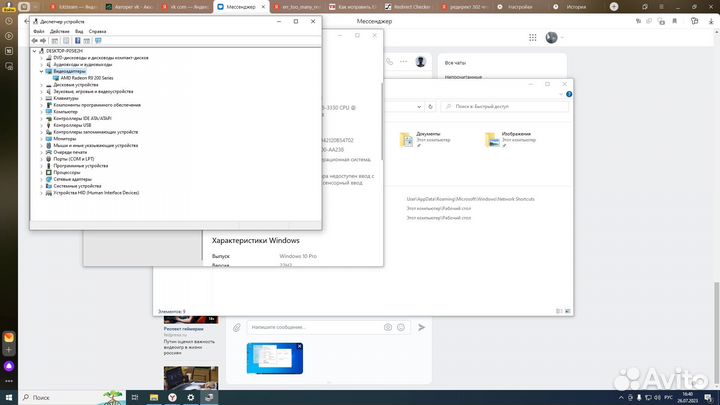
Task: Click the apps grid icon in Messenger header
Action: 533,38
